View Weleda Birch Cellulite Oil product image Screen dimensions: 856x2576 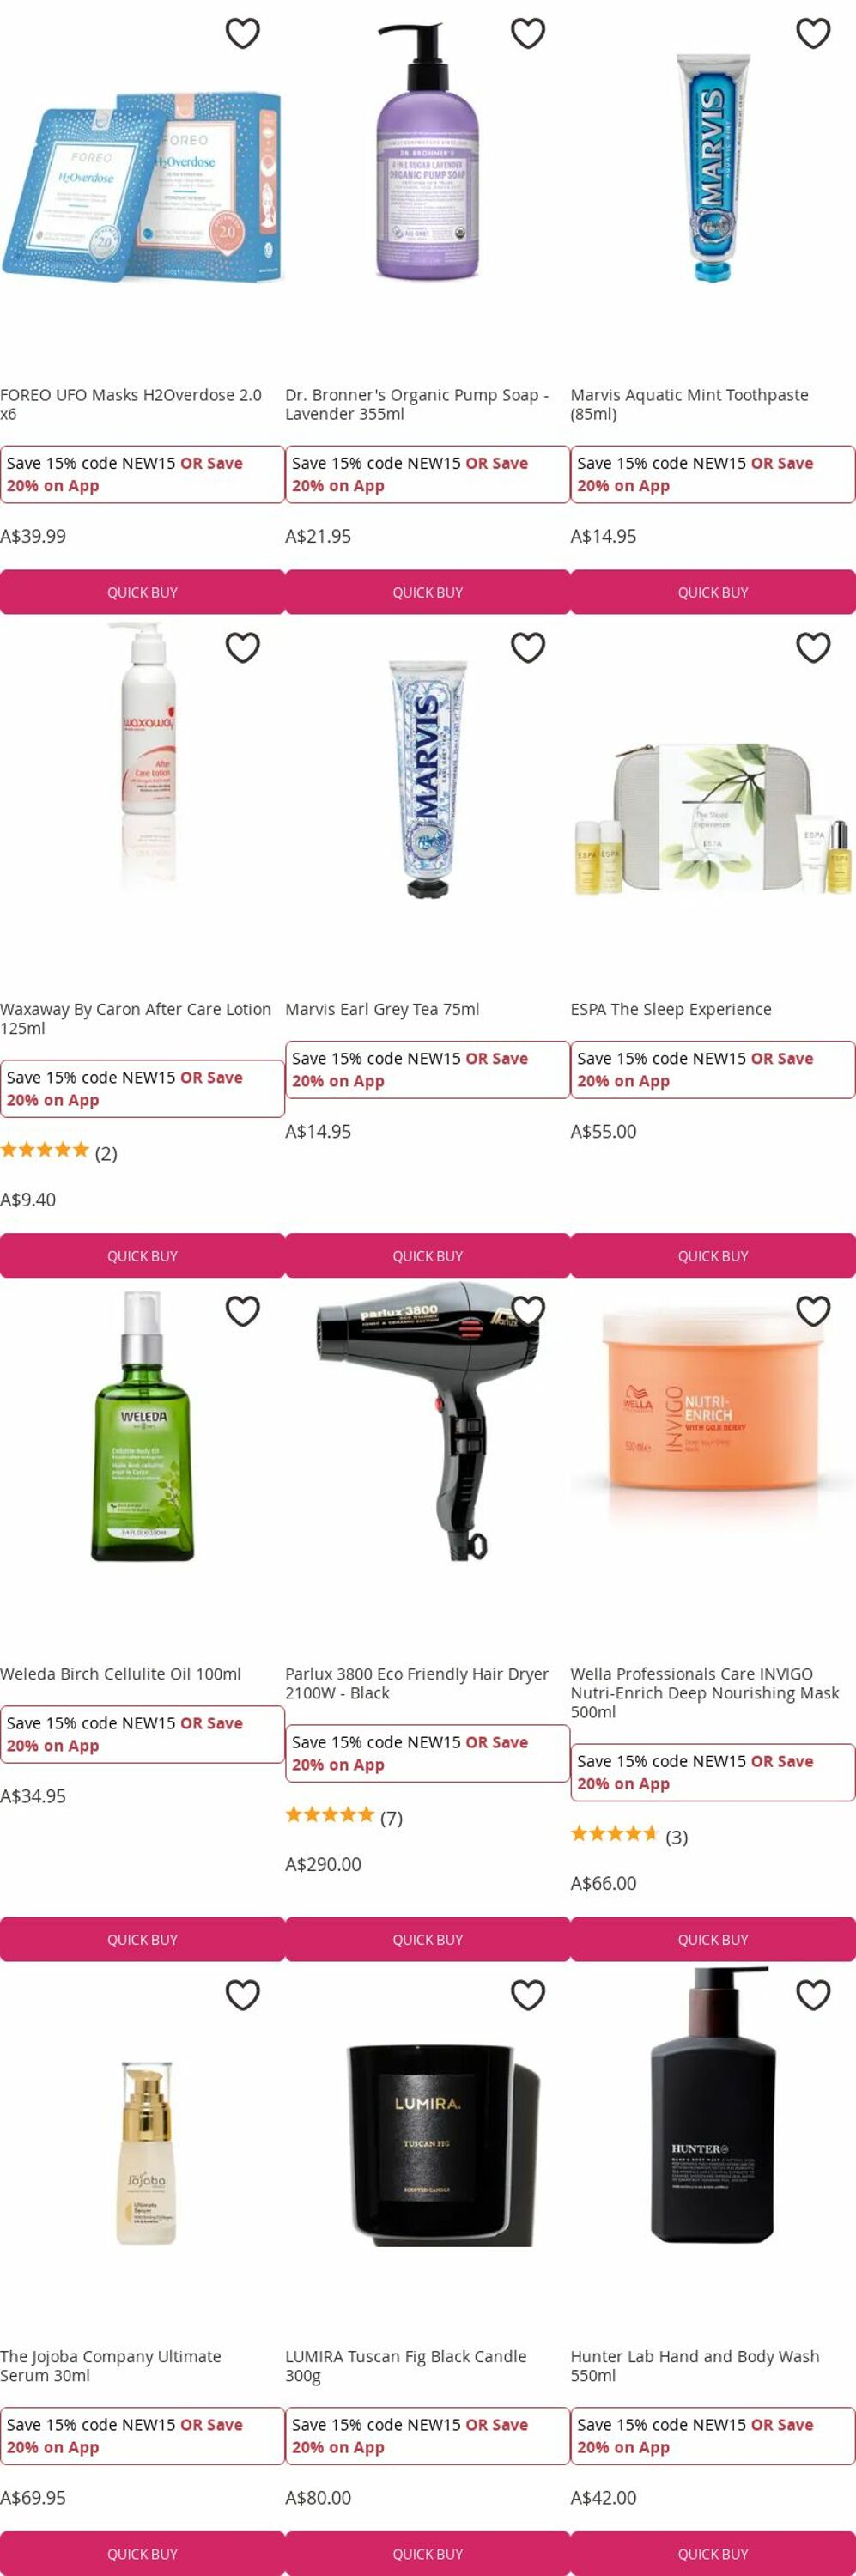143,1425
